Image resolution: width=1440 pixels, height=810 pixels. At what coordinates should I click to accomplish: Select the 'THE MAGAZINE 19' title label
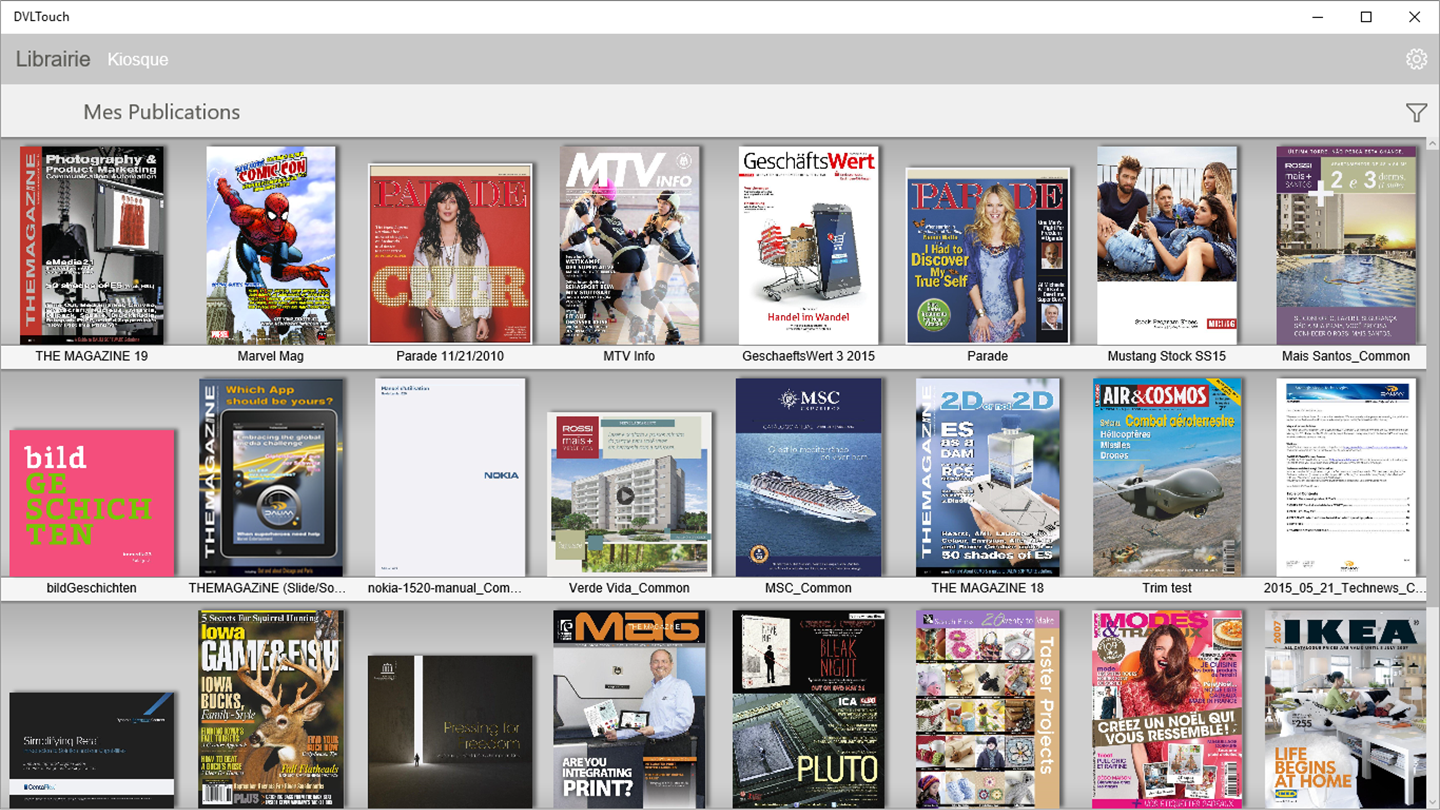pyautogui.click(x=92, y=356)
